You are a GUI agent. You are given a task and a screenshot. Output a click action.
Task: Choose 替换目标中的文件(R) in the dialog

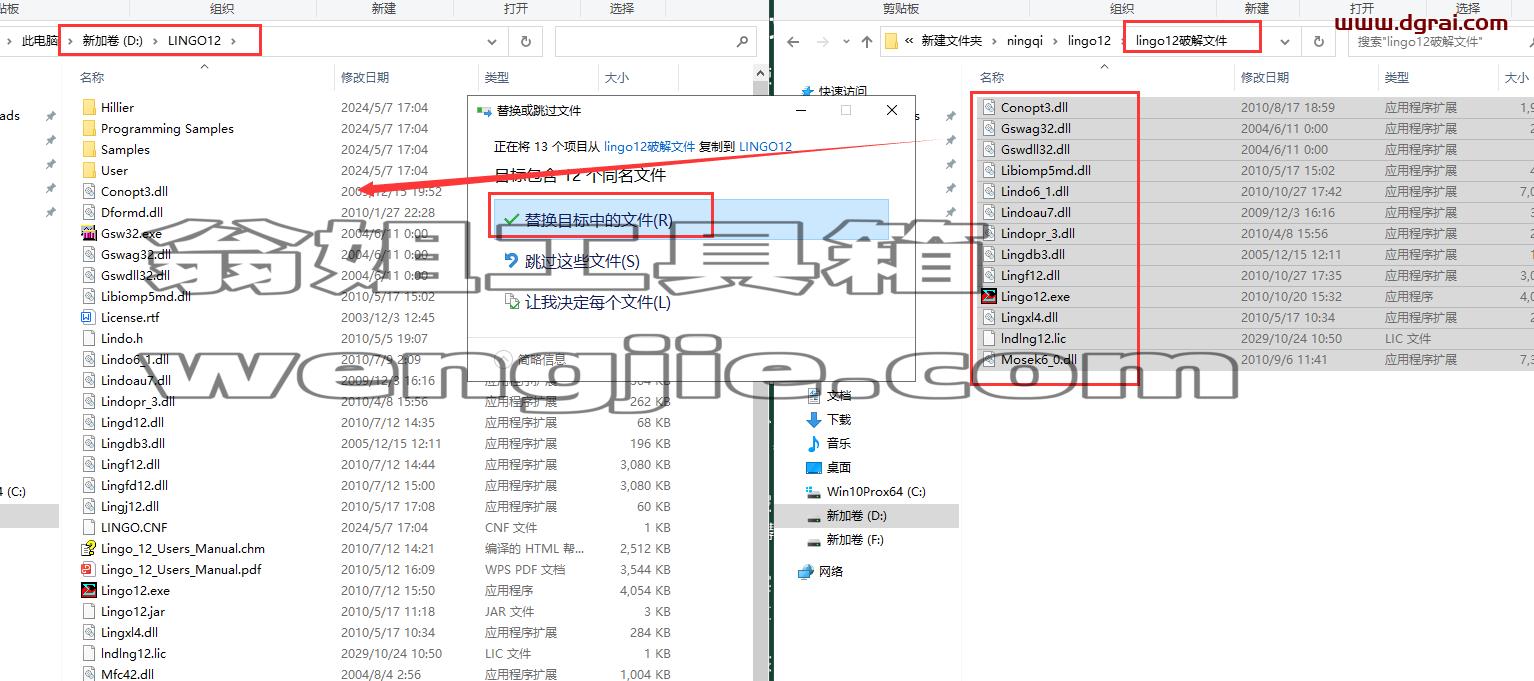tap(691, 220)
